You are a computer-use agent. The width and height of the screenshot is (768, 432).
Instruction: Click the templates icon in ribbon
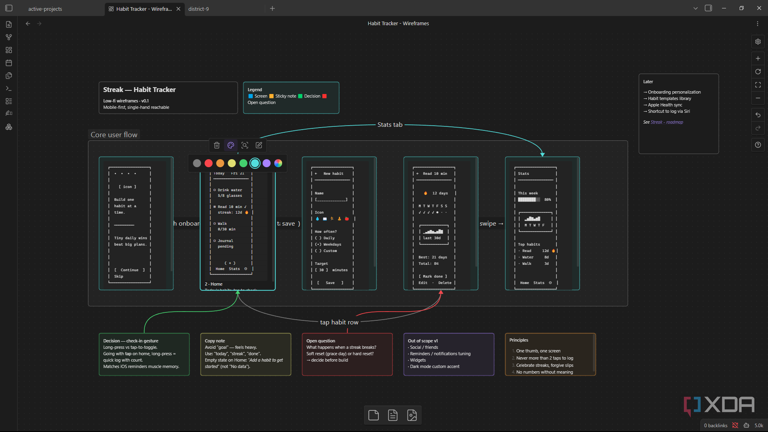[x=9, y=75]
